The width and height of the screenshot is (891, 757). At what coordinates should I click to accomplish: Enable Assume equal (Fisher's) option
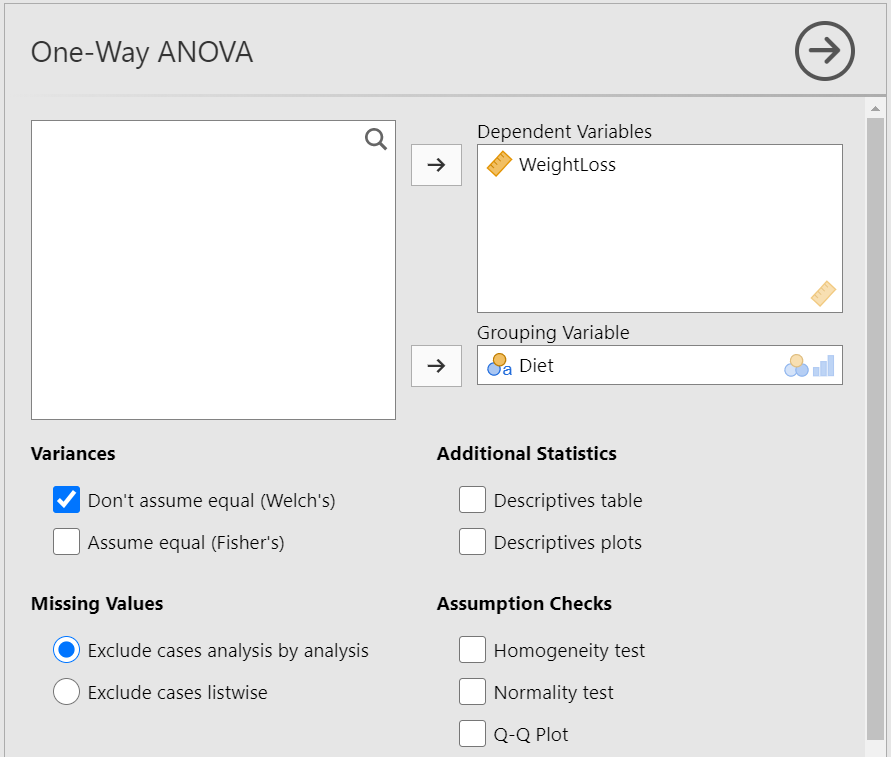coord(67,542)
